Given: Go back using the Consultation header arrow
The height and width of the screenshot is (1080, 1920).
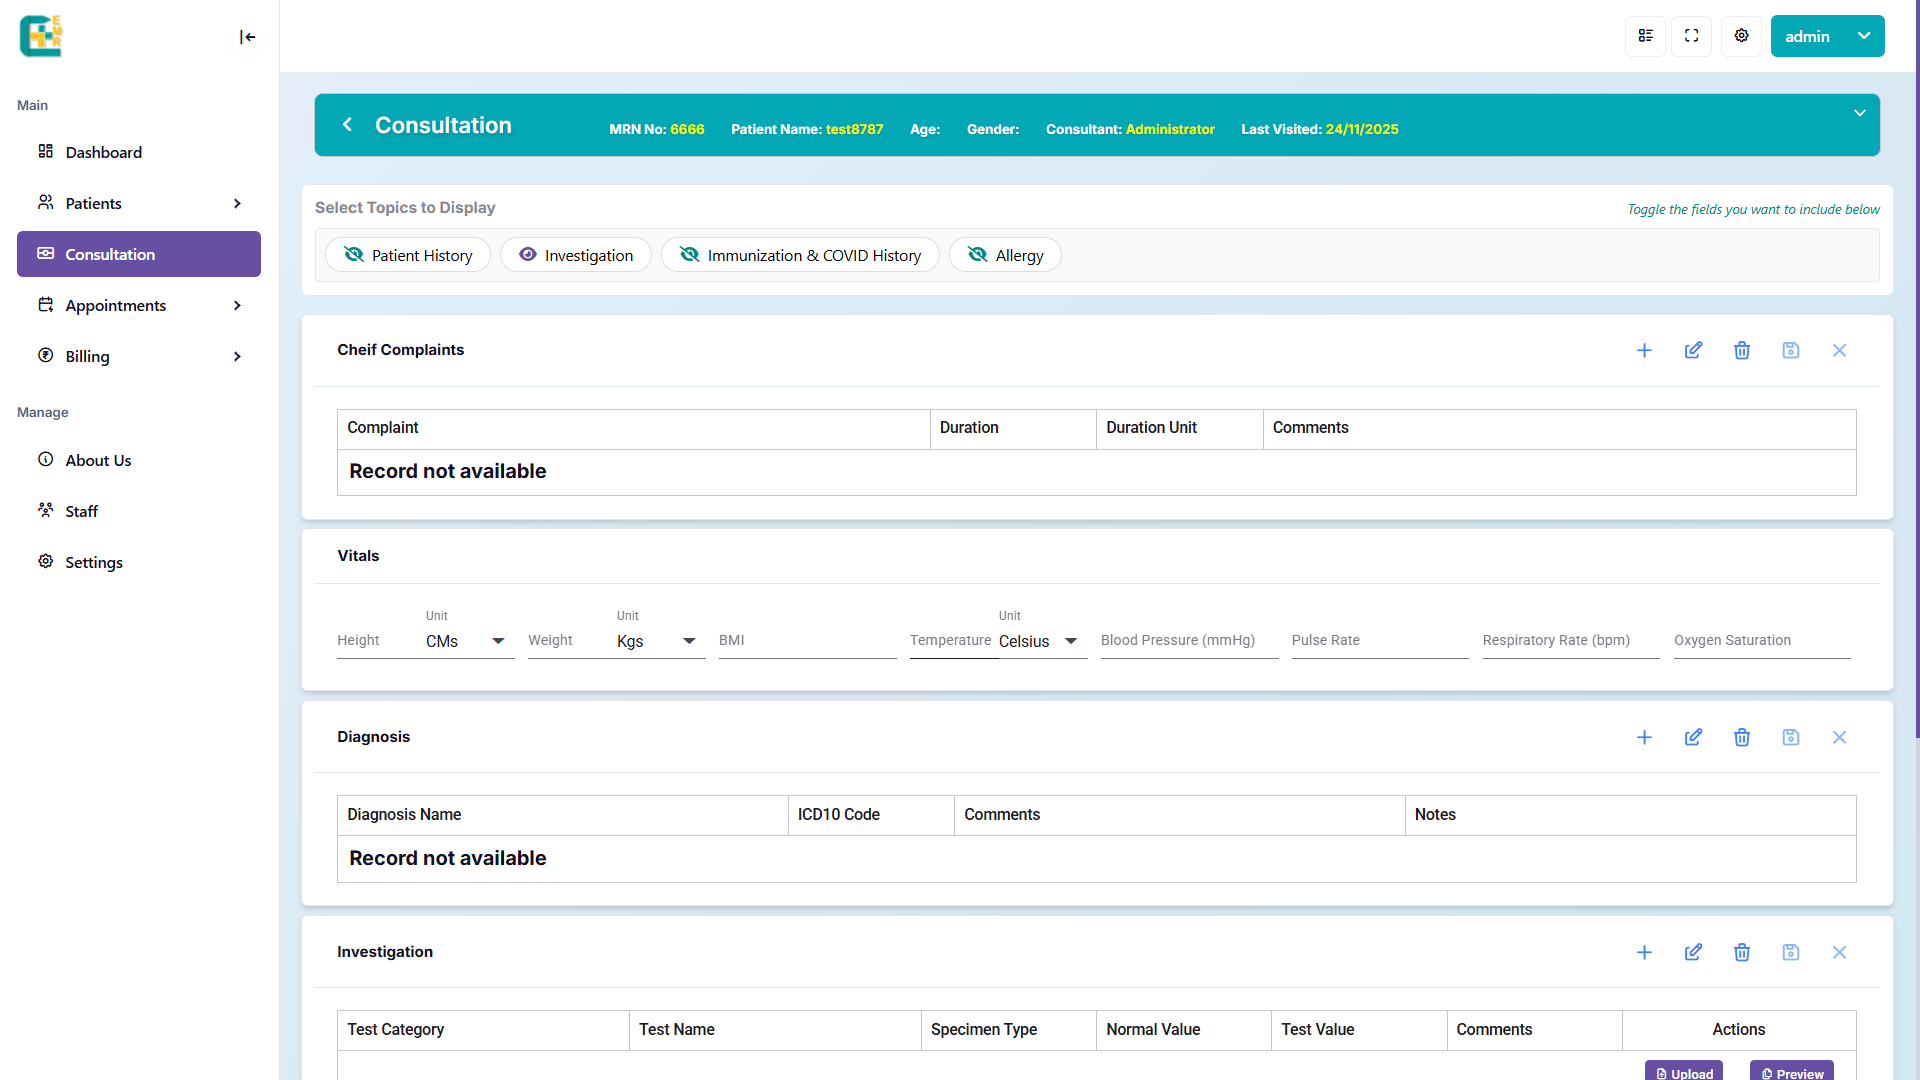Looking at the screenshot, I should pyautogui.click(x=347, y=125).
